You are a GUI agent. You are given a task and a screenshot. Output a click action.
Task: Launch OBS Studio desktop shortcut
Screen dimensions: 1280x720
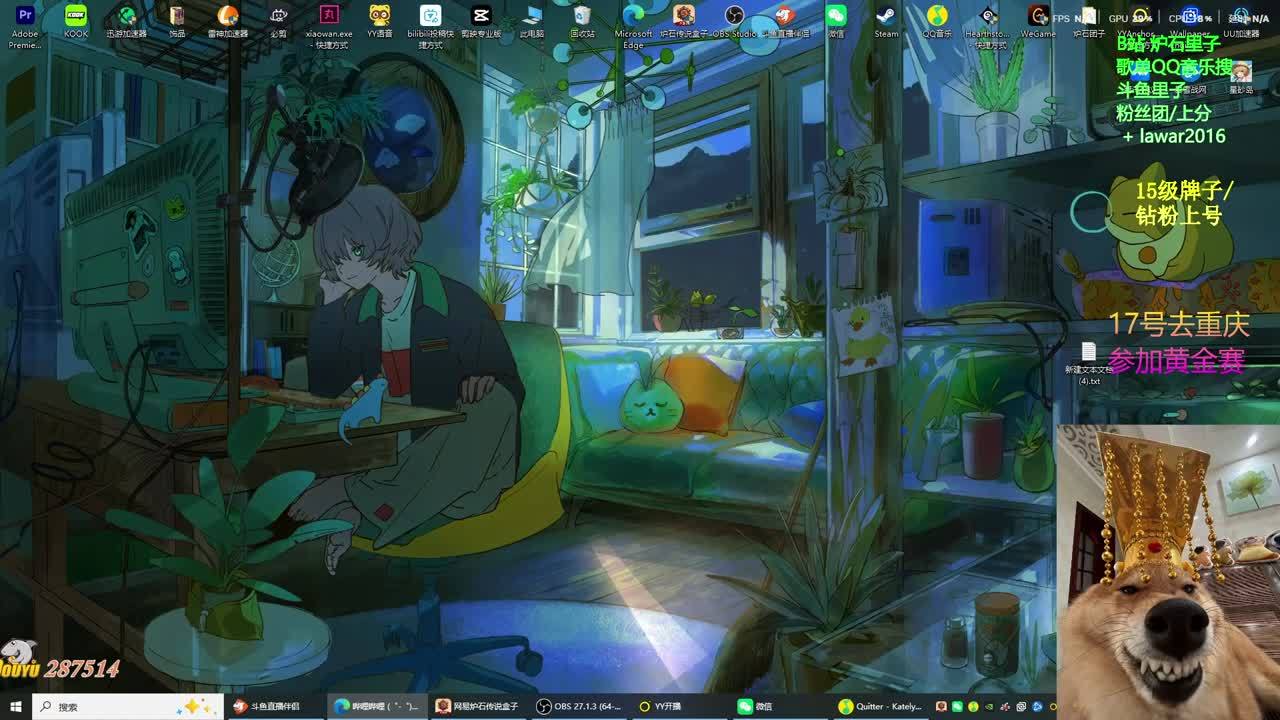tap(734, 17)
